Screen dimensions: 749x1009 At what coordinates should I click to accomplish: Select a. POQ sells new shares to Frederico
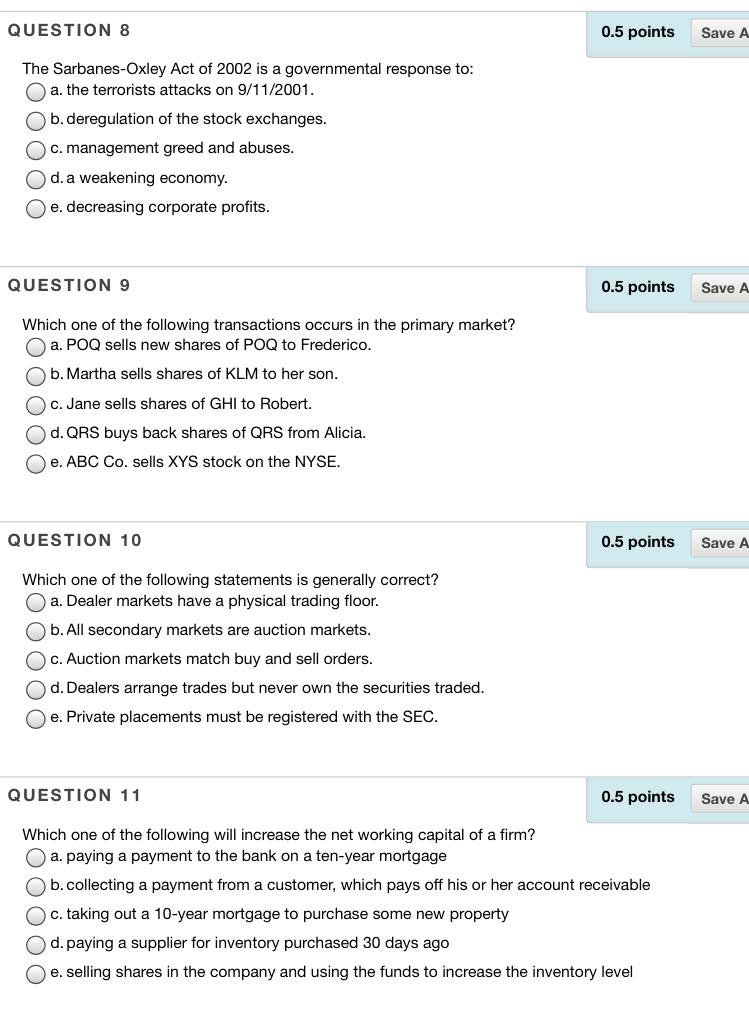pyautogui.click(x=35, y=347)
